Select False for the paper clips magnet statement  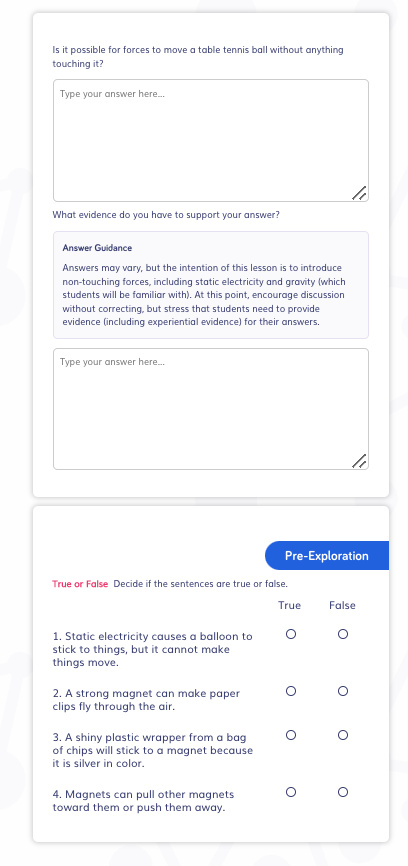(x=343, y=691)
